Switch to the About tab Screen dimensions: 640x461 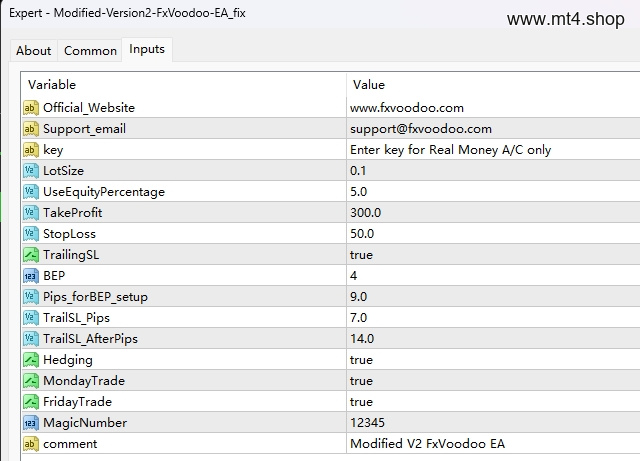[x=34, y=51]
